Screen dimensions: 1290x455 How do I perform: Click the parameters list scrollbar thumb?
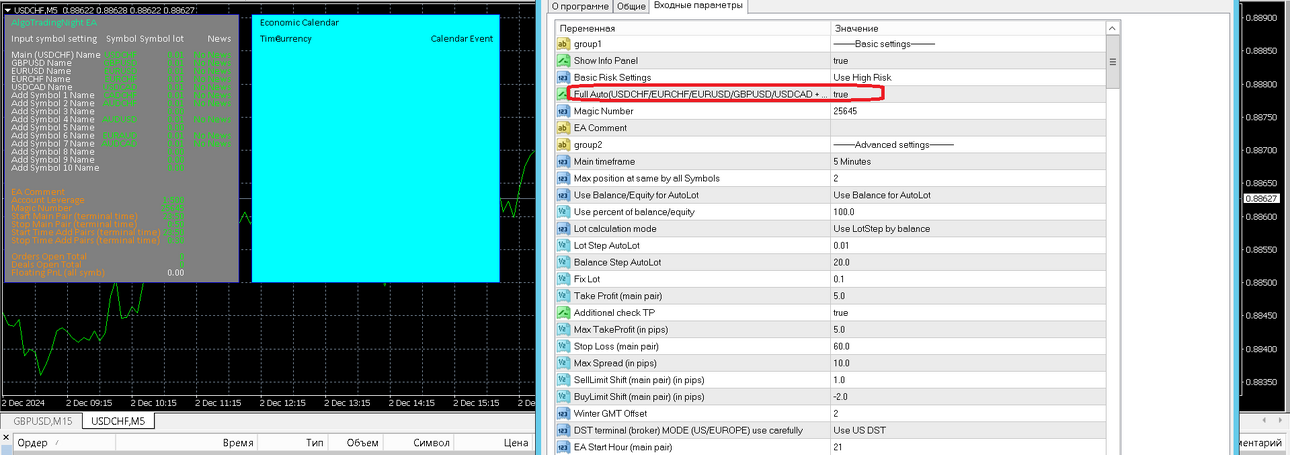tap(1112, 60)
